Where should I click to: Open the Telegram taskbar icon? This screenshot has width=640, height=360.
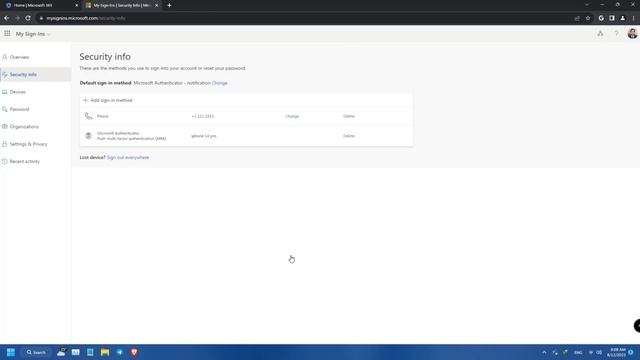[x=120, y=352]
